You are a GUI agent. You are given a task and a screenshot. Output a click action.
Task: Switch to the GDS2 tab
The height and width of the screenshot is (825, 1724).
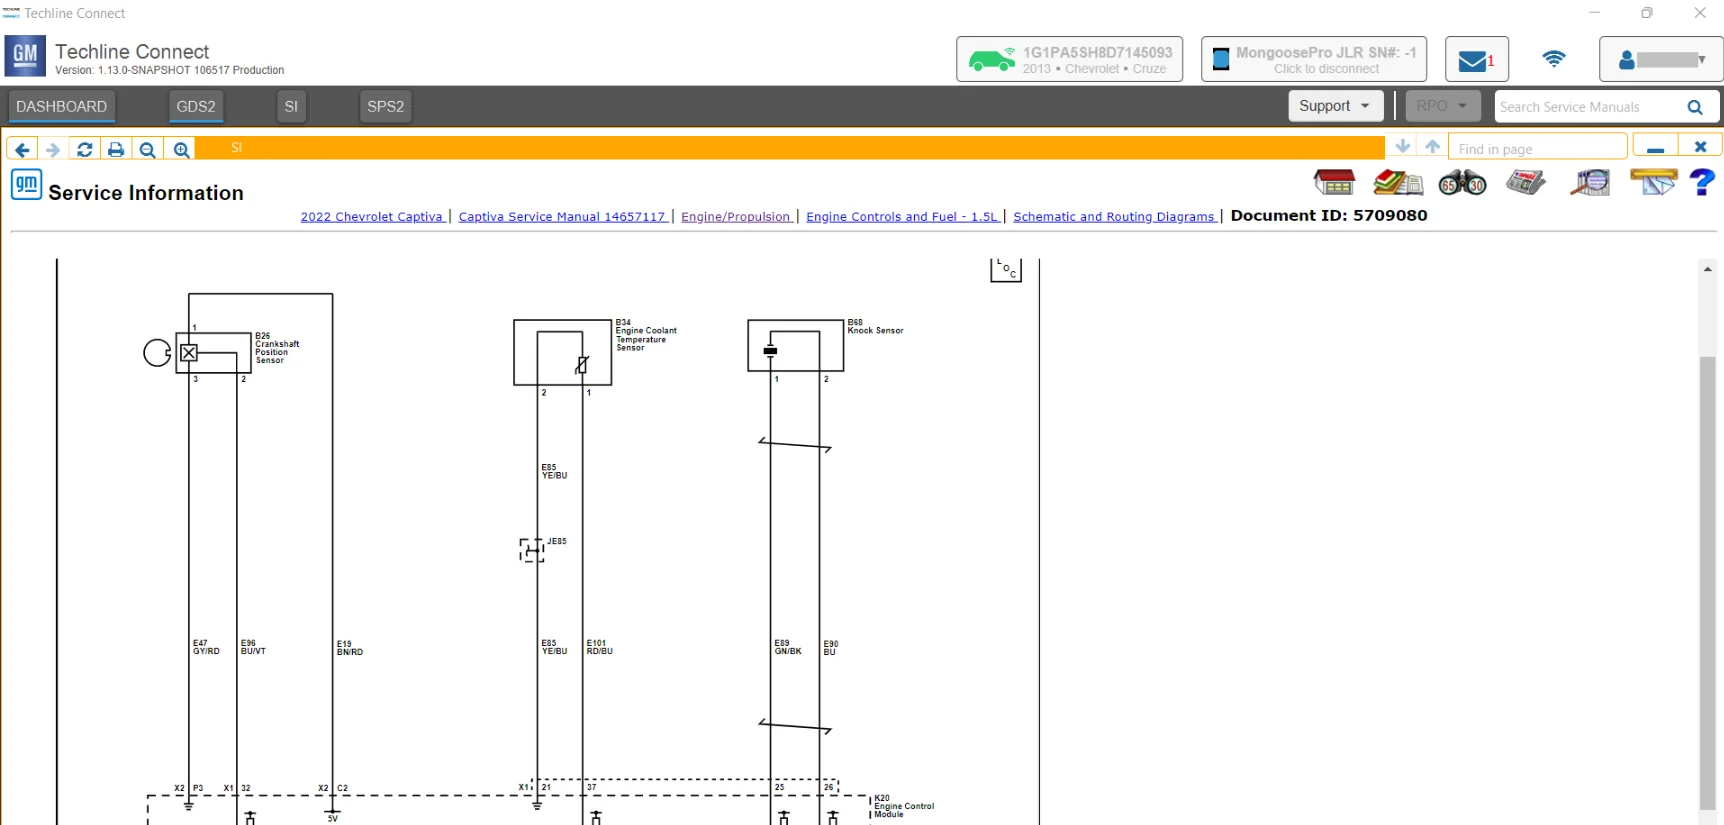(x=196, y=107)
